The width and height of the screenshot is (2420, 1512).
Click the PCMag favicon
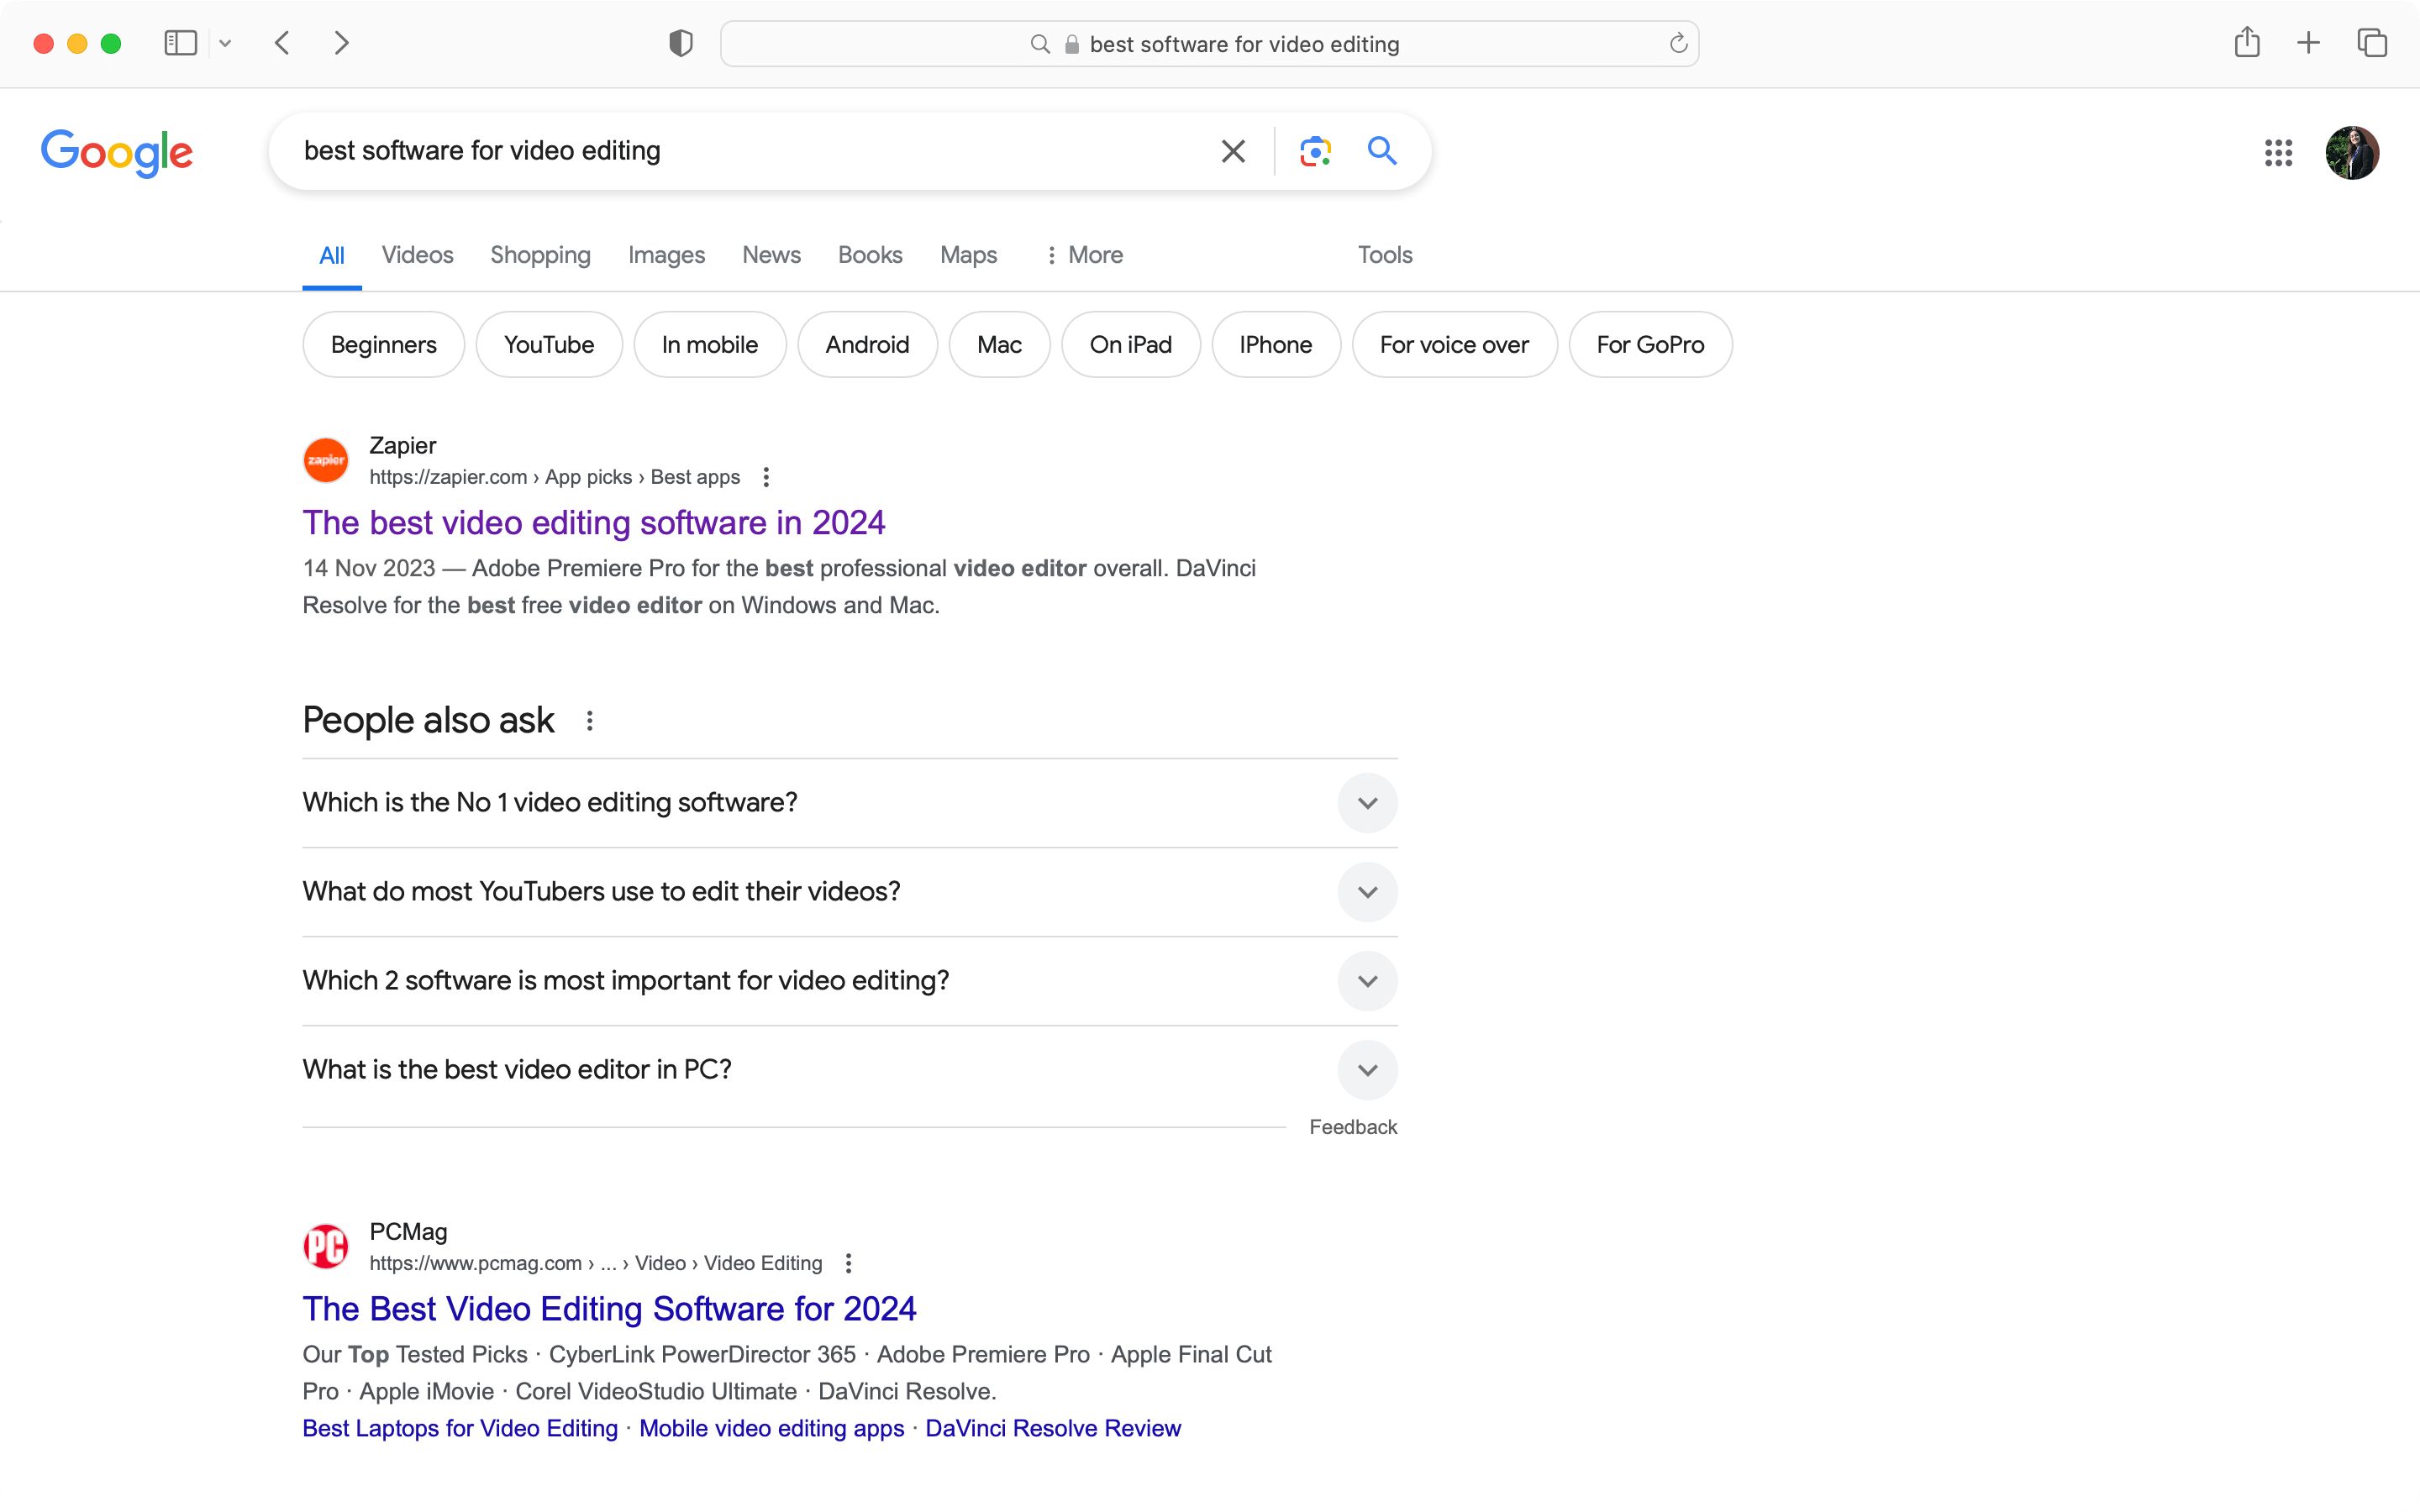point(326,1246)
